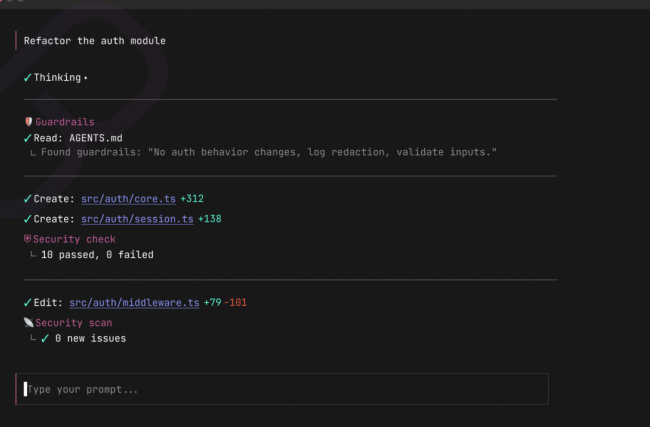
Task: Click the green checkmark before "0 new issues"
Action: pos(45,339)
